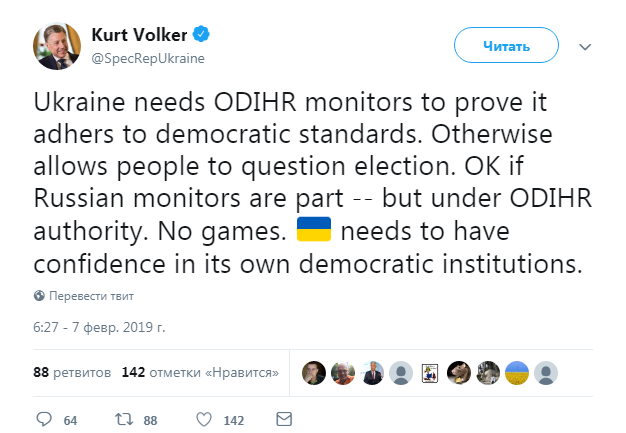Open the first liker's avatar
This screenshot has height=433, width=626.
pos(314,372)
